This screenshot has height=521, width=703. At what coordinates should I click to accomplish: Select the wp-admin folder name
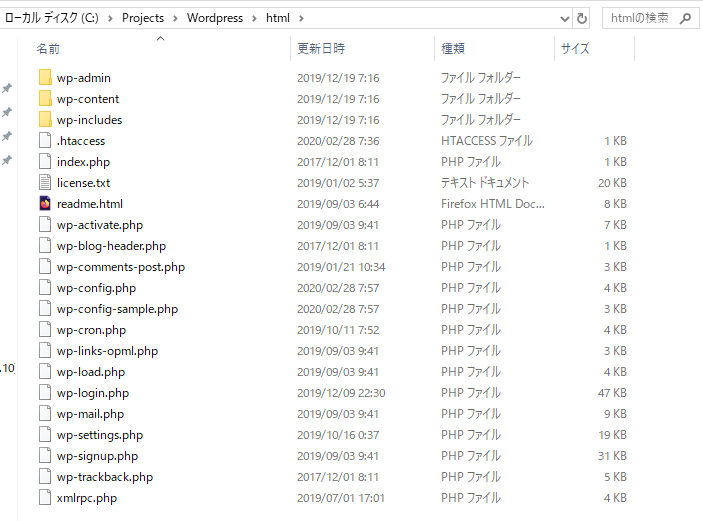coord(84,78)
